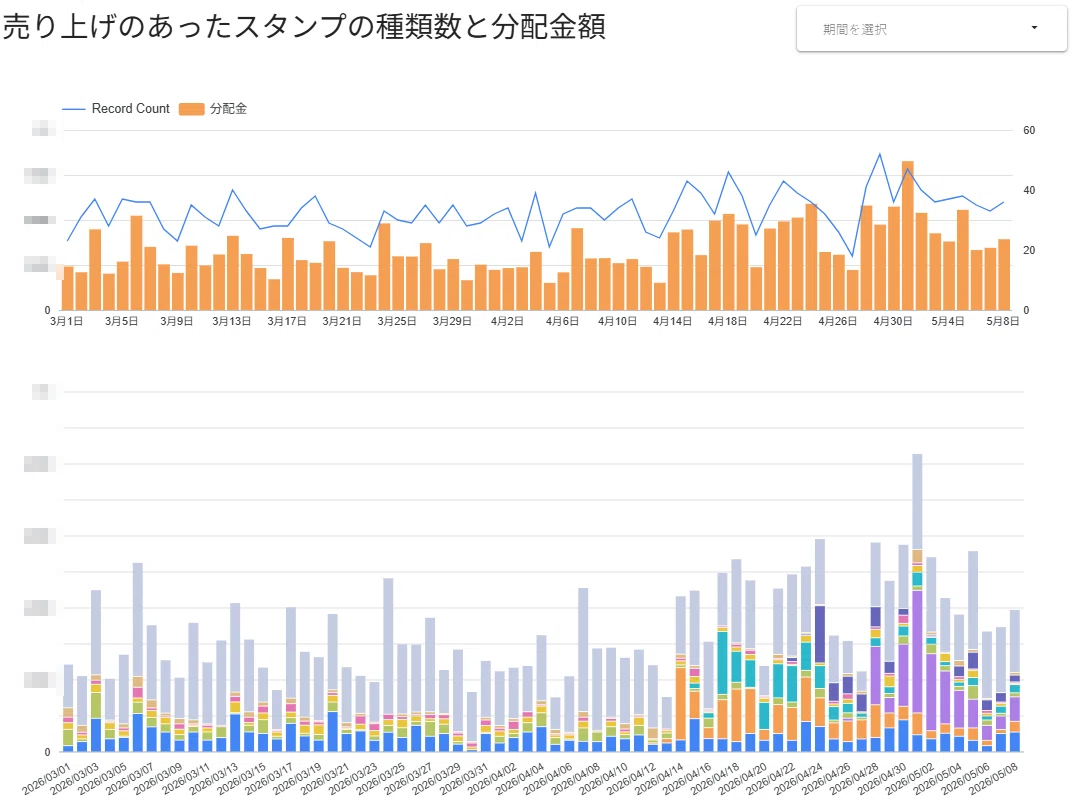Click the 4月2日 axis label
This screenshot has width=1071, height=806.
tap(507, 321)
